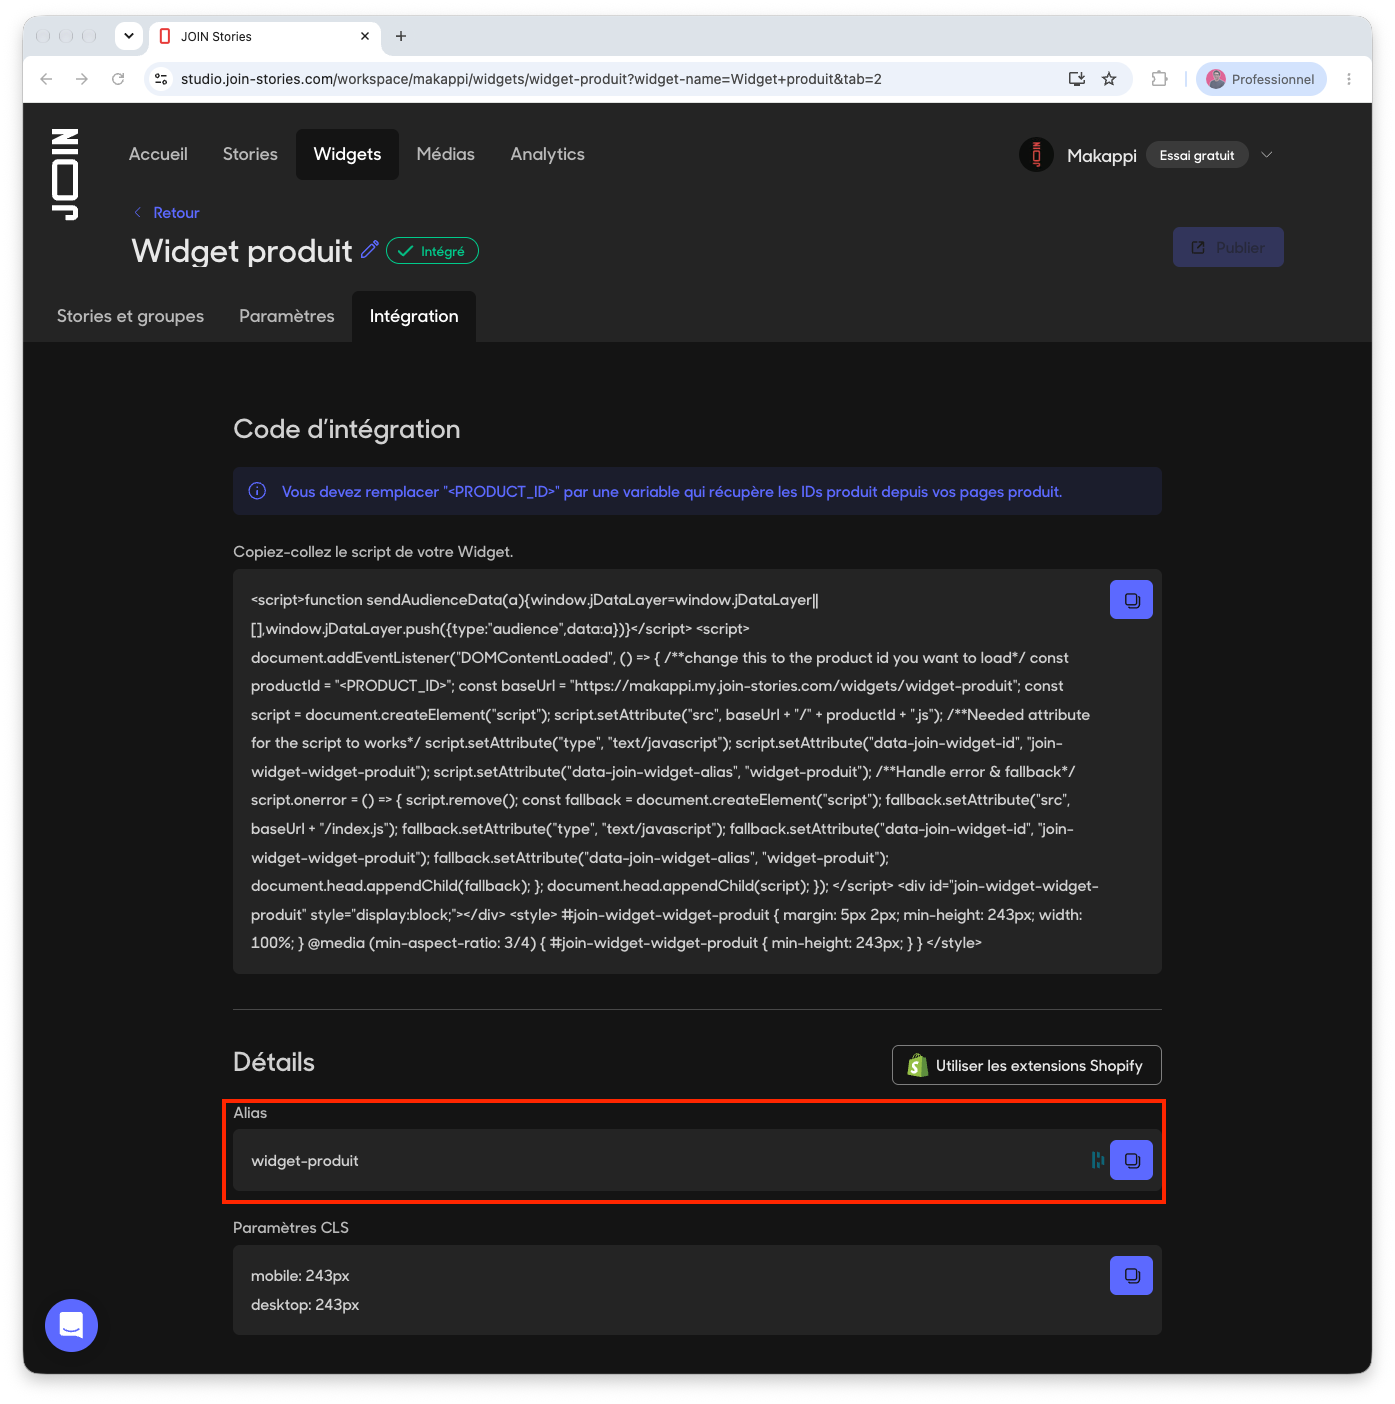
Task: Go back in browser history
Action: coord(46,79)
